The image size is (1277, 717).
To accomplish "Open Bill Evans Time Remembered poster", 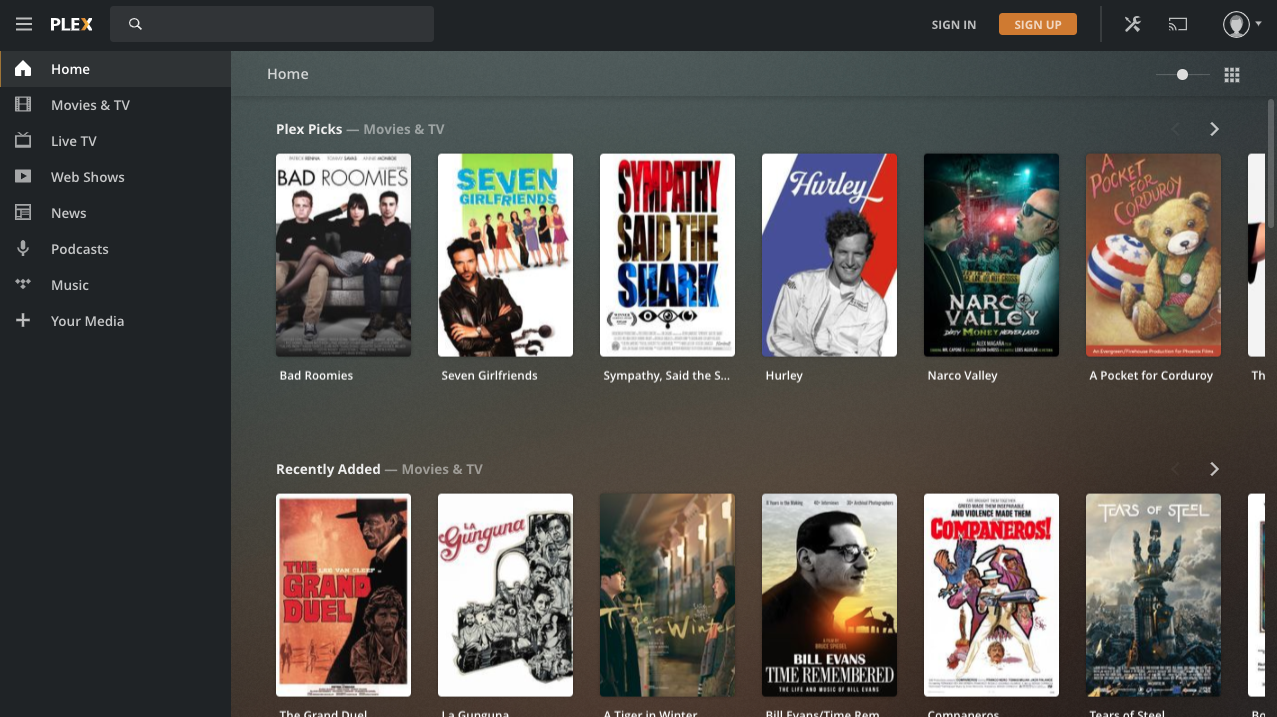I will click(829, 595).
